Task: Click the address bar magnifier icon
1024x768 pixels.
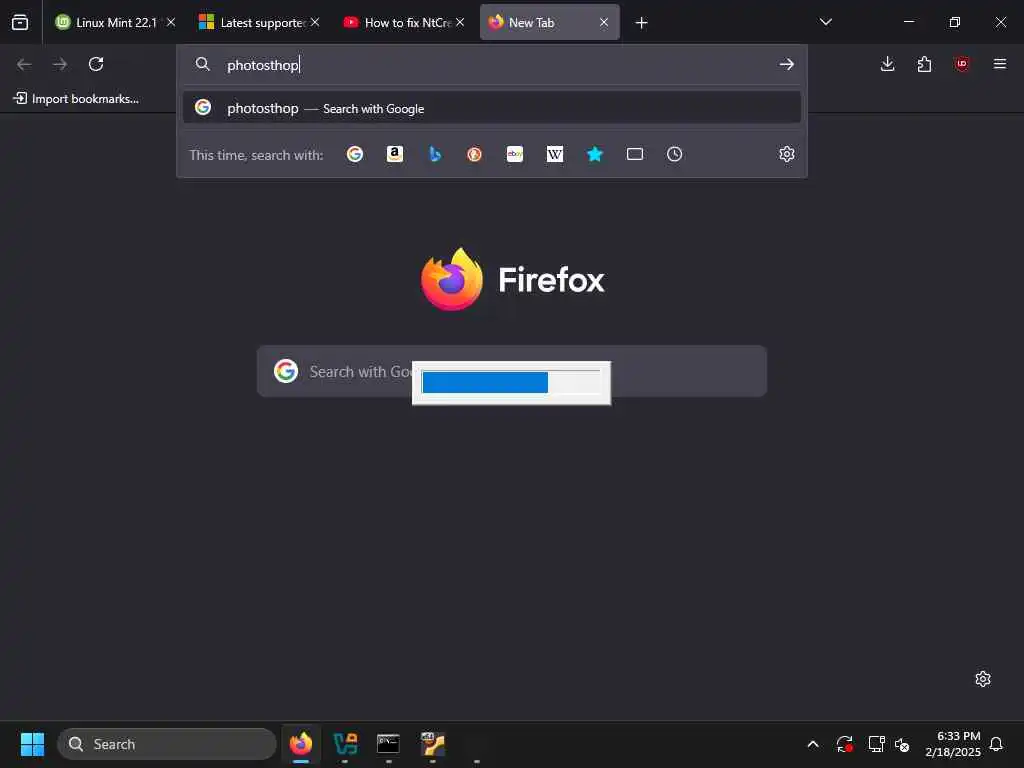Action: [x=202, y=64]
